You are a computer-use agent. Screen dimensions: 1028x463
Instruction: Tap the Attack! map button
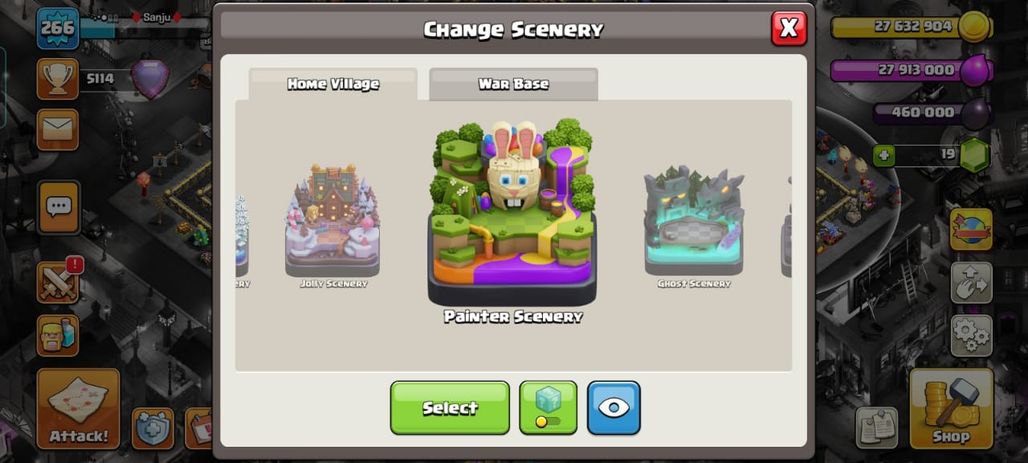point(78,409)
